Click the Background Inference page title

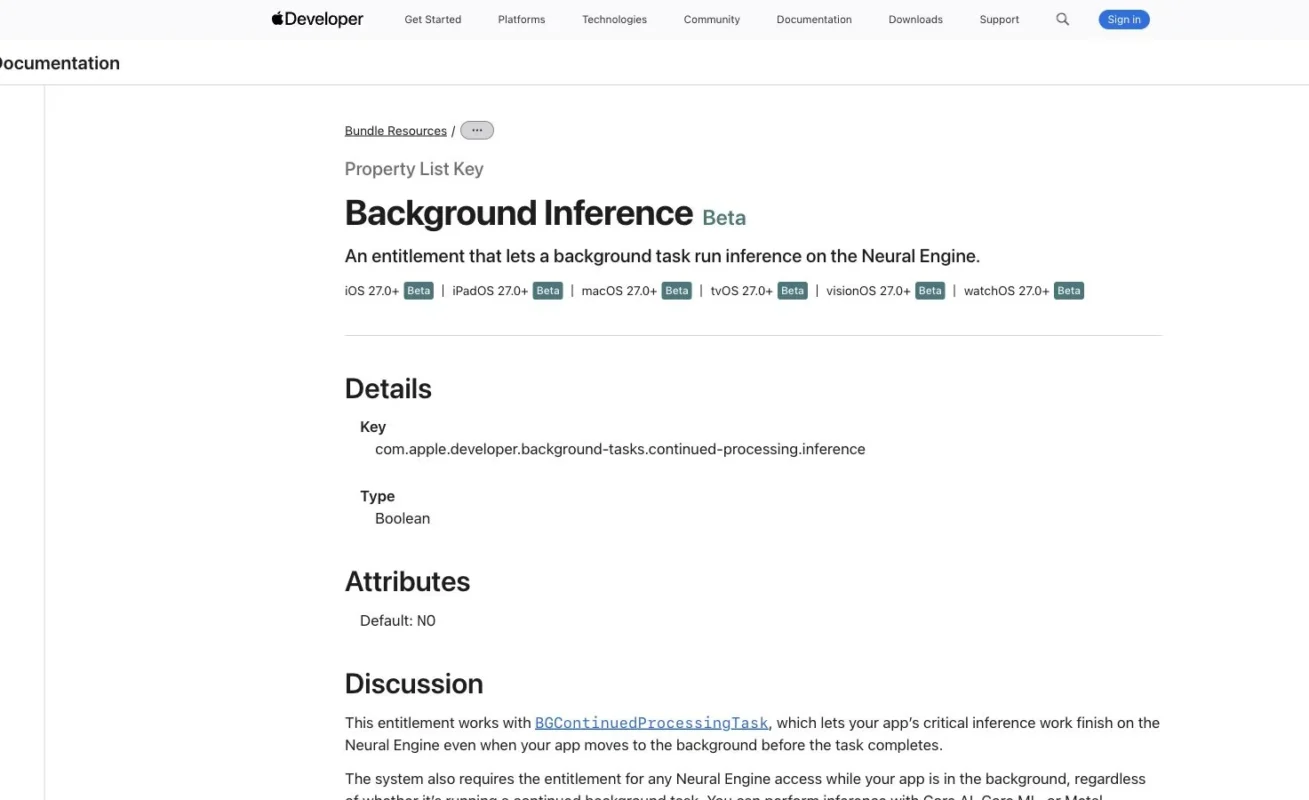click(519, 213)
